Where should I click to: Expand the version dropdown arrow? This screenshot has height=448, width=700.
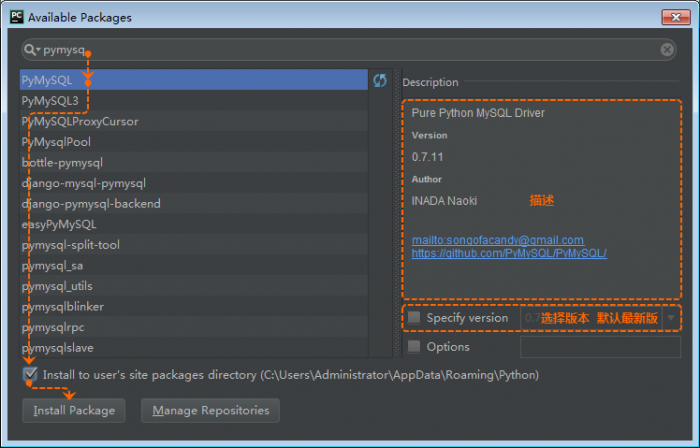pos(671,318)
